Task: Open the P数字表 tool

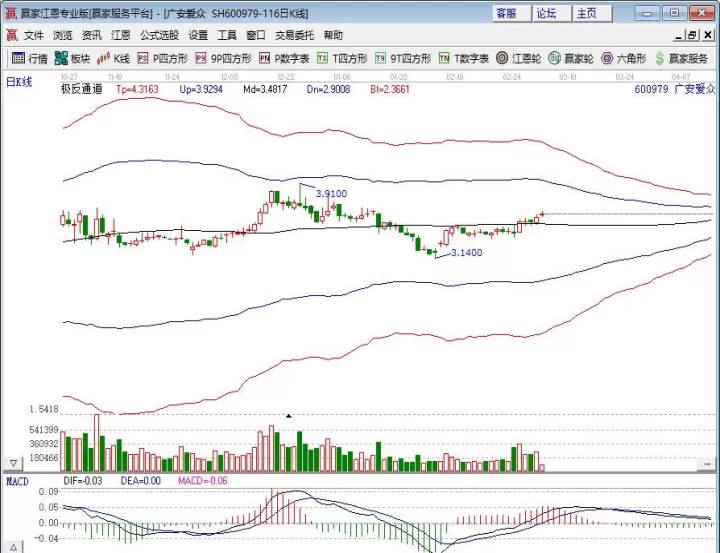Action: point(284,58)
